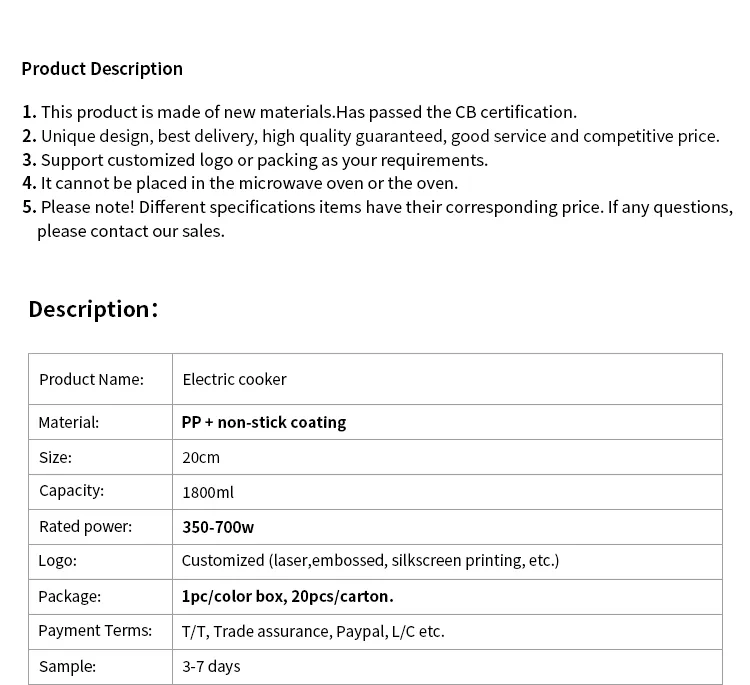The width and height of the screenshot is (750, 685).
Task: Select the customized laser, embossed, silkscreen text
Action: pos(370,560)
